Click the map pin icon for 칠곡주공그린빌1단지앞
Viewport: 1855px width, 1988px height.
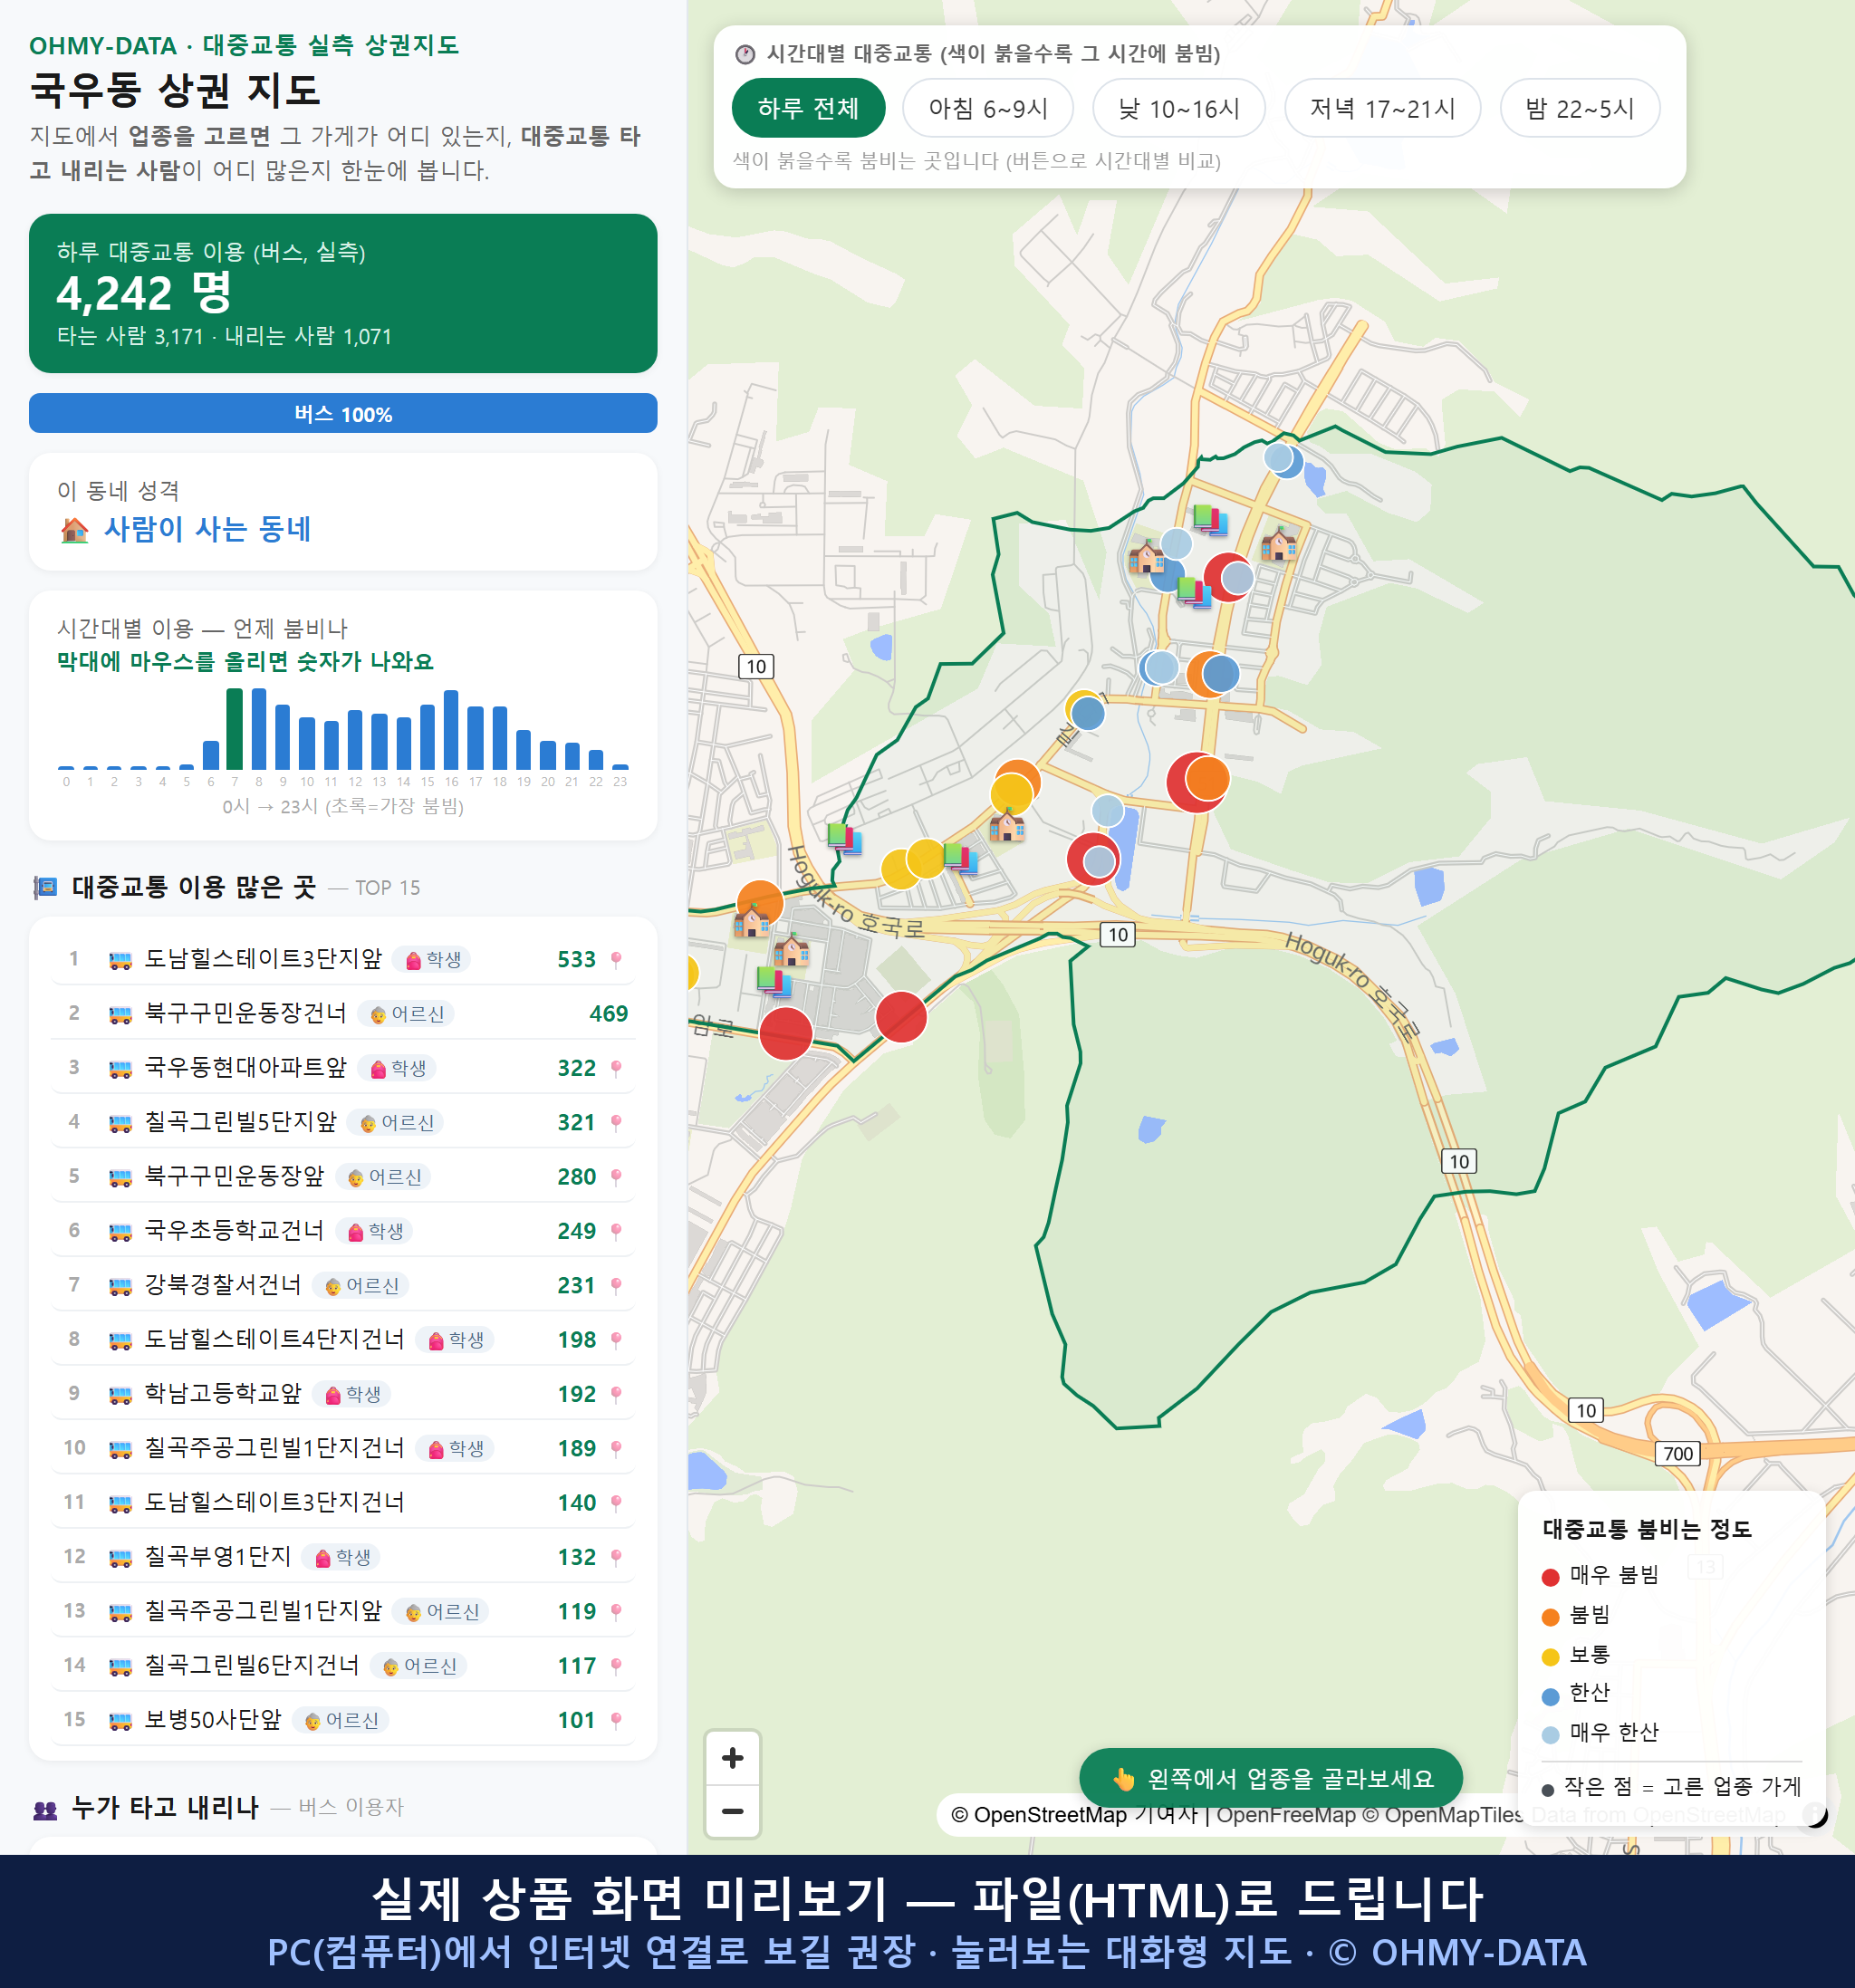pyautogui.click(x=616, y=1612)
